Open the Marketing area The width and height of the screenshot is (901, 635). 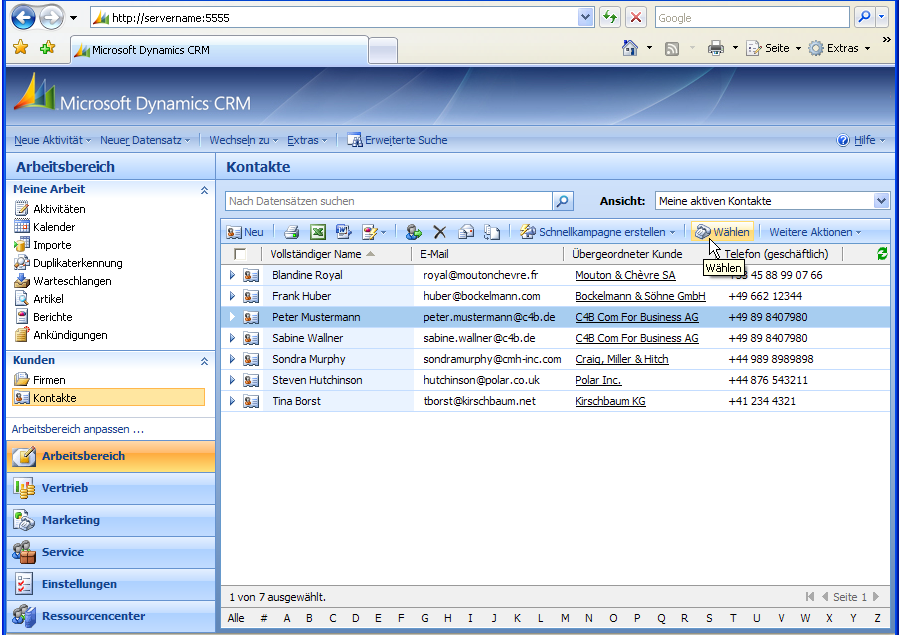70,520
